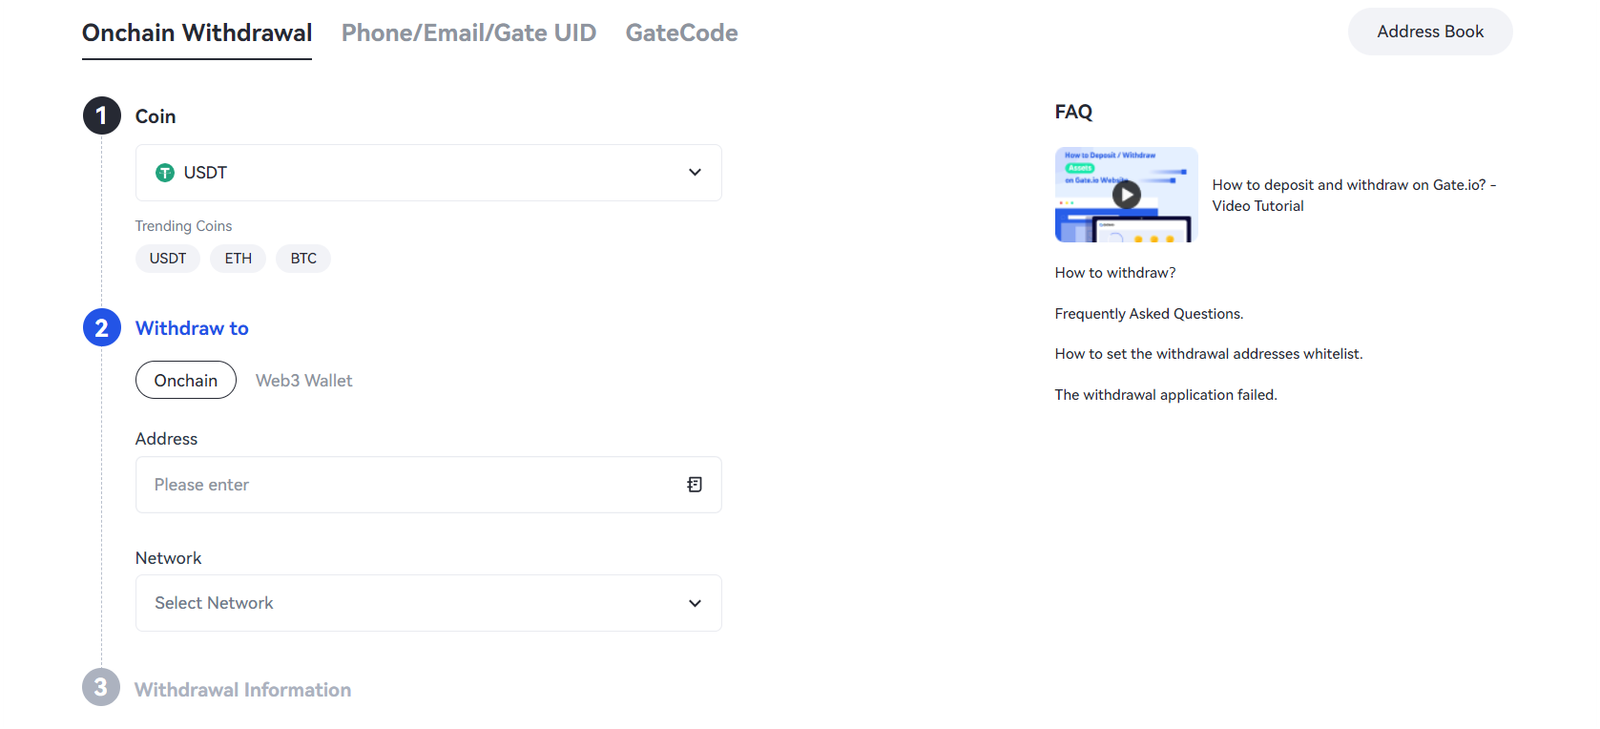Image resolution: width=1600 pixels, height=729 pixels.
Task: Expand the USDT coin dropdown
Action: coord(428,173)
